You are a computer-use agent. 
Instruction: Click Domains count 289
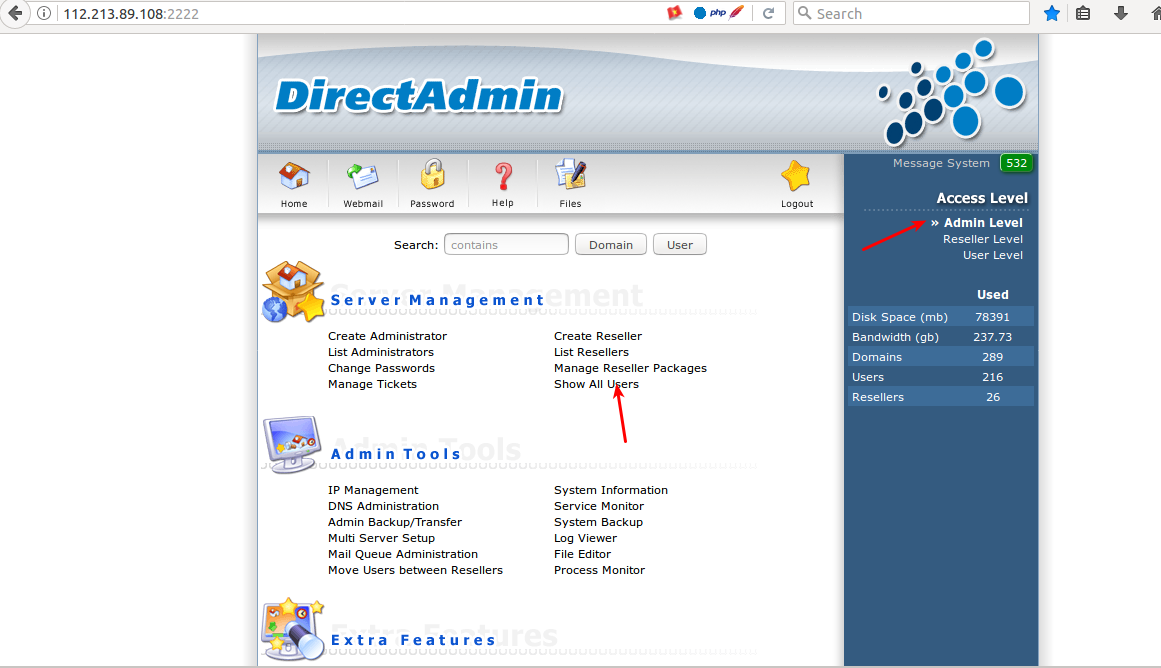[x=992, y=357]
